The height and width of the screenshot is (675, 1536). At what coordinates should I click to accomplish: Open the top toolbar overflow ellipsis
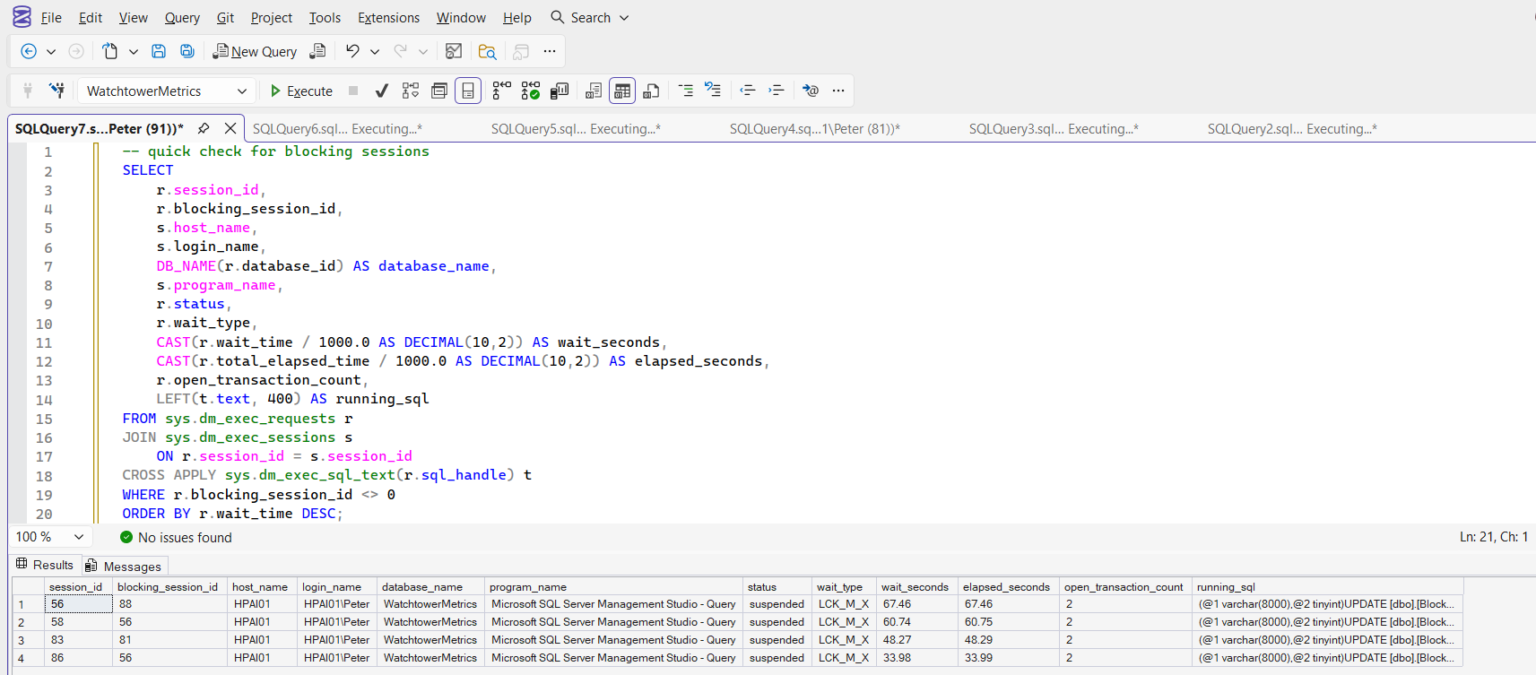click(549, 51)
